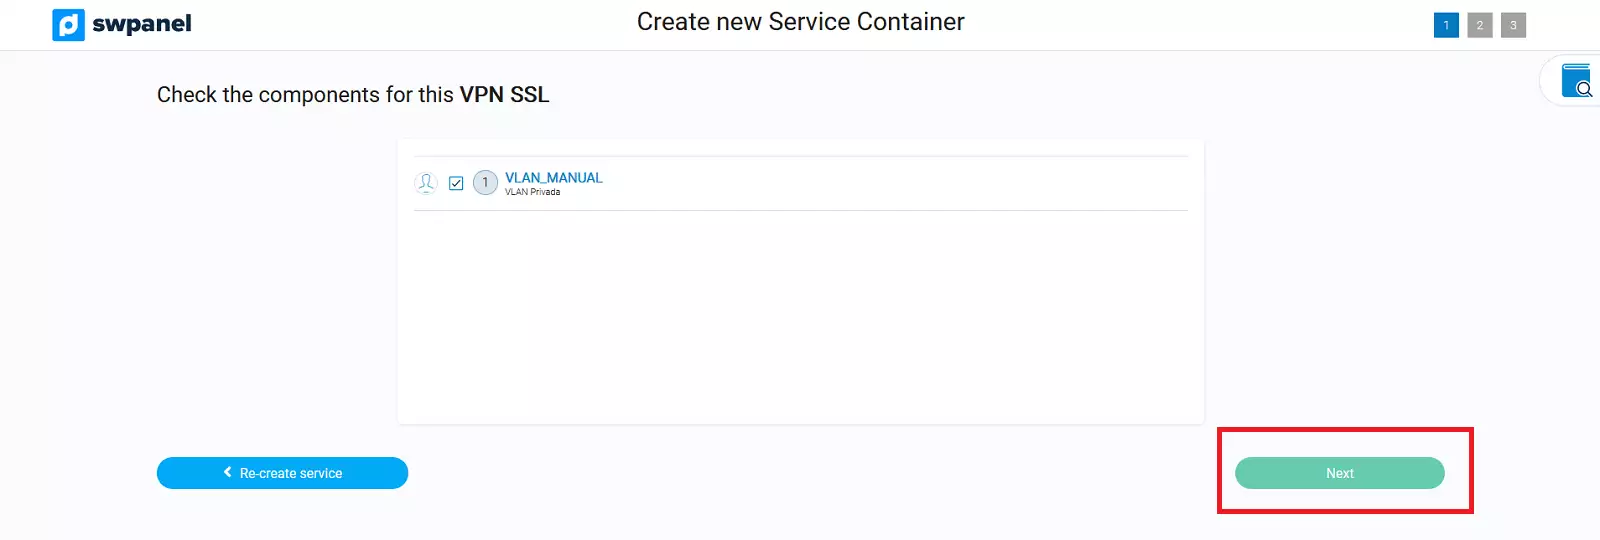Click the back chevron on Re-create service

tap(228, 472)
